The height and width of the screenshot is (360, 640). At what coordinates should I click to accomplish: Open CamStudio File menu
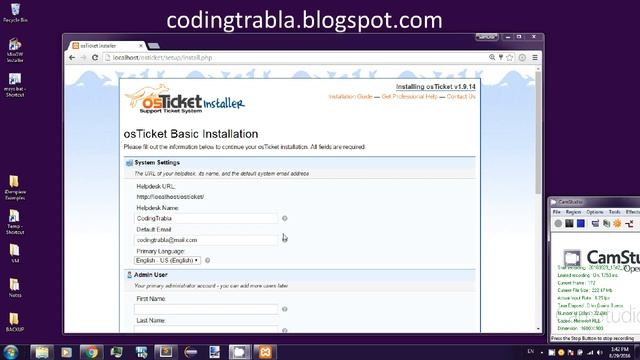tap(557, 212)
